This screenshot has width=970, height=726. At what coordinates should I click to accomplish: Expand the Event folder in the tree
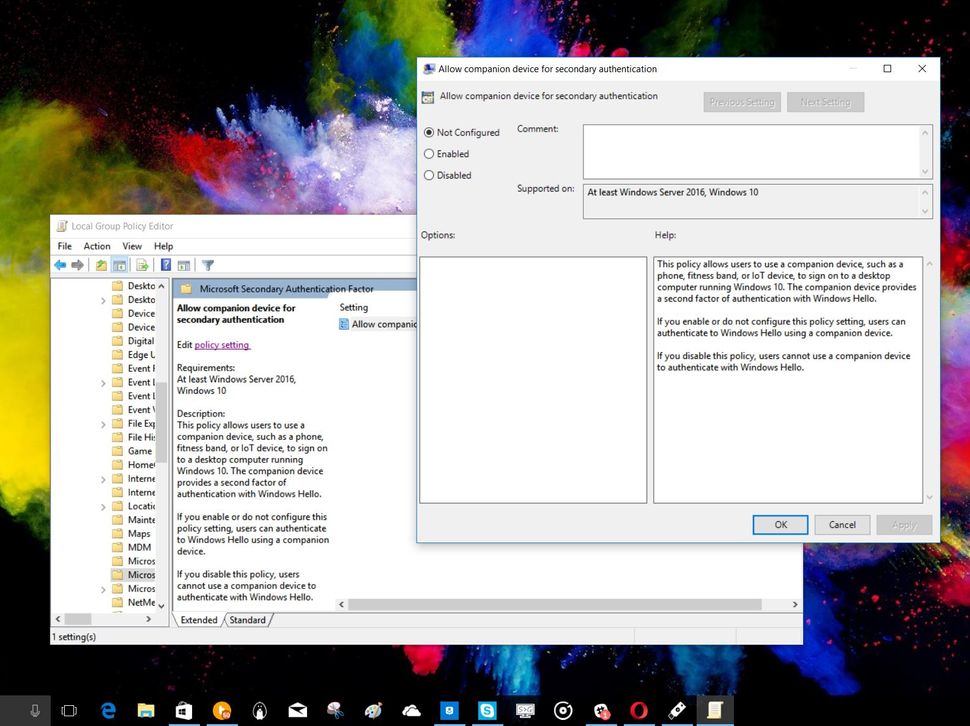(104, 383)
